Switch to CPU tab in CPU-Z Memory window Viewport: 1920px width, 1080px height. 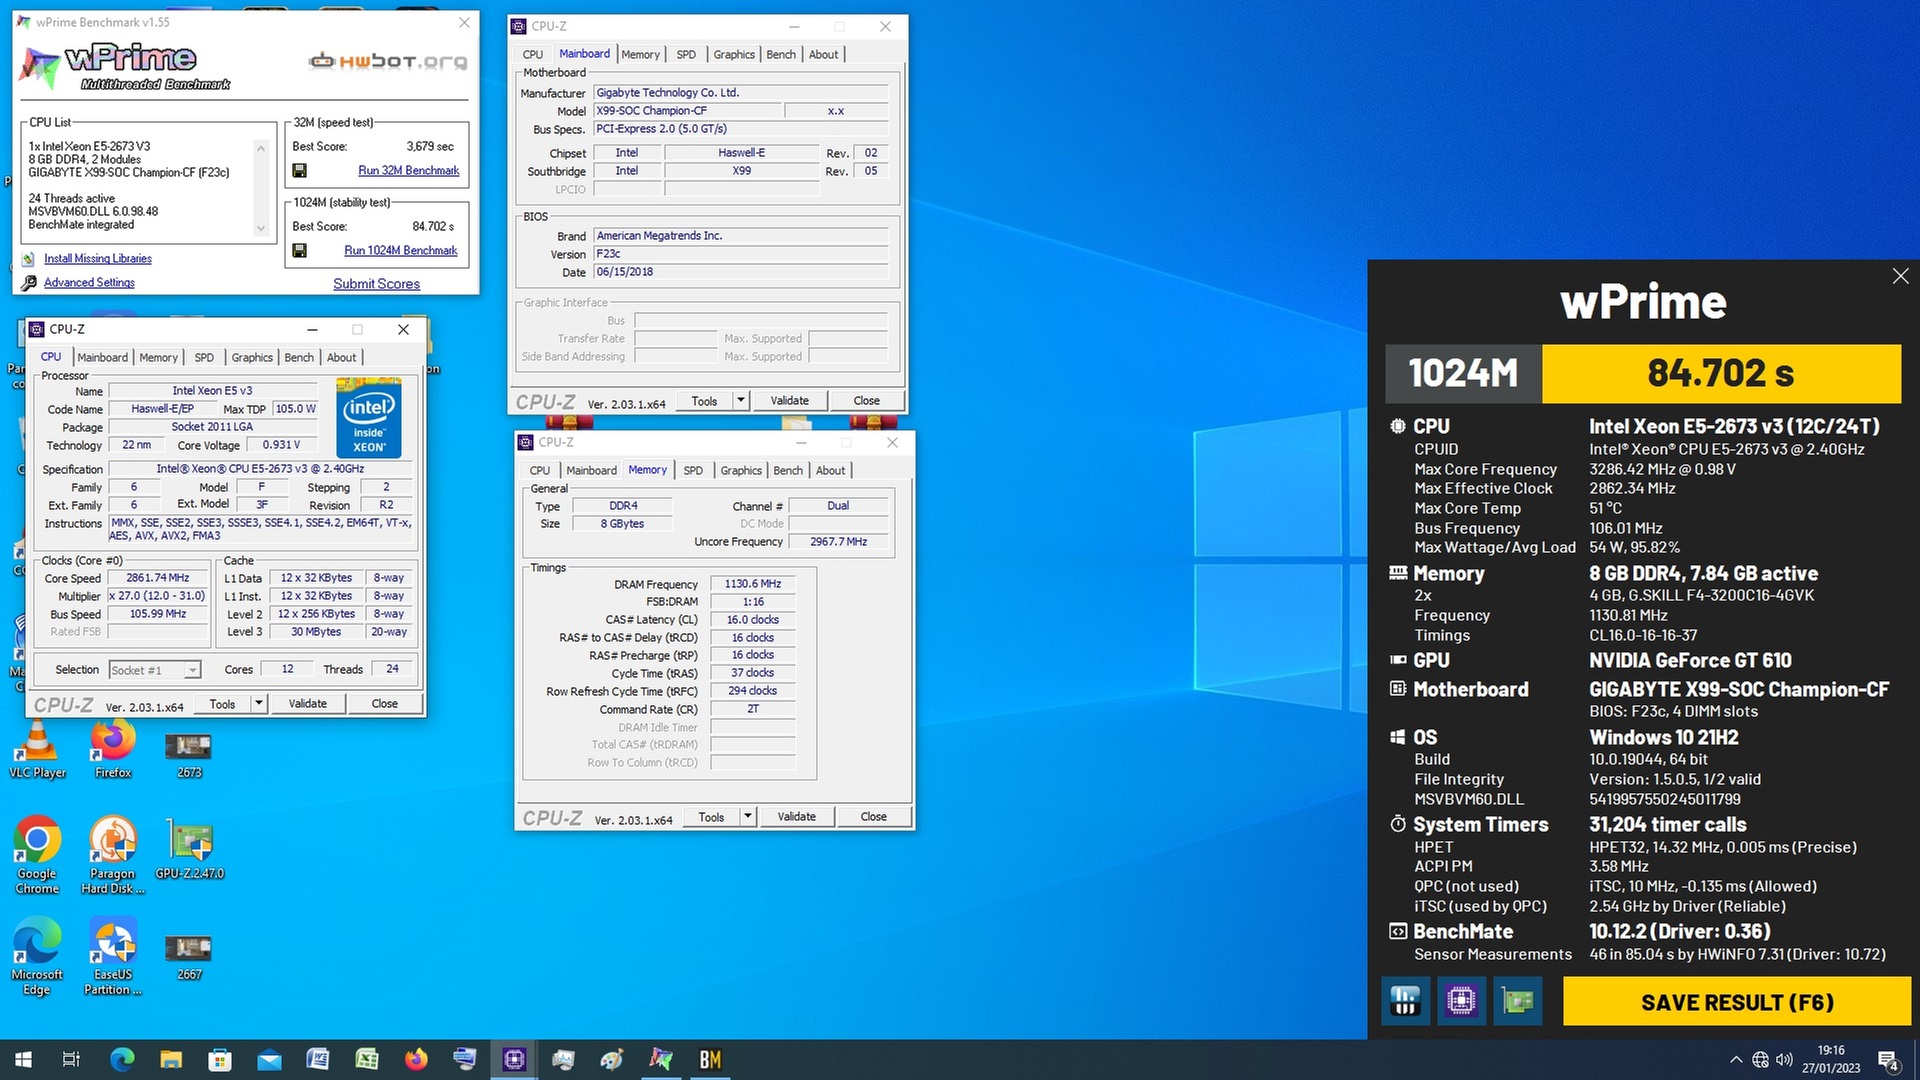point(540,470)
